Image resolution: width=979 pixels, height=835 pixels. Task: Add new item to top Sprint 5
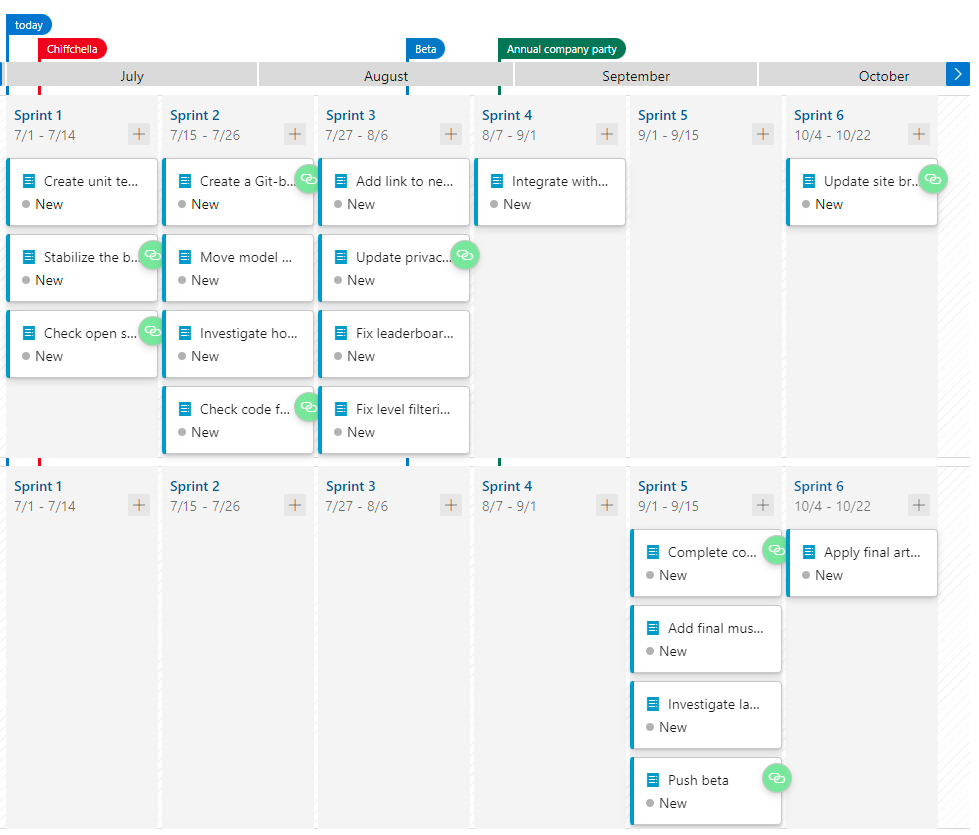pos(763,134)
